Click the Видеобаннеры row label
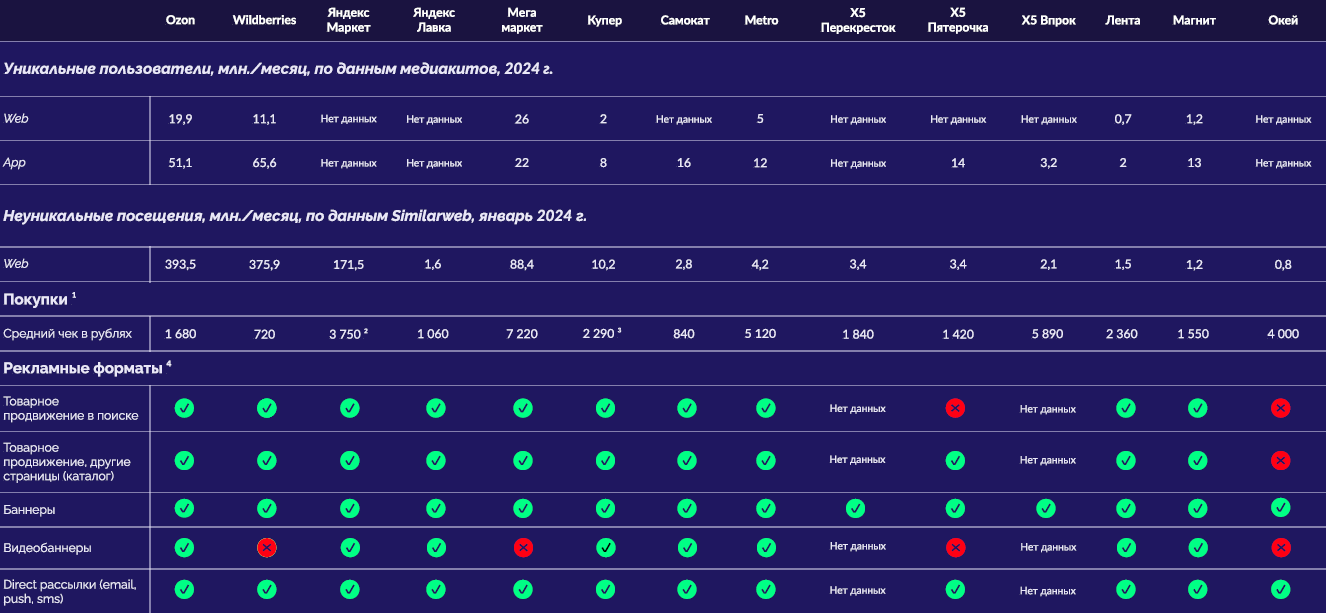The width and height of the screenshot is (1326, 613). tap(47, 548)
